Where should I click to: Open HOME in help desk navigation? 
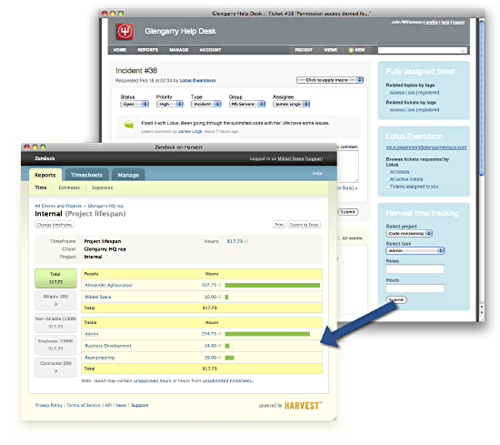coord(119,50)
